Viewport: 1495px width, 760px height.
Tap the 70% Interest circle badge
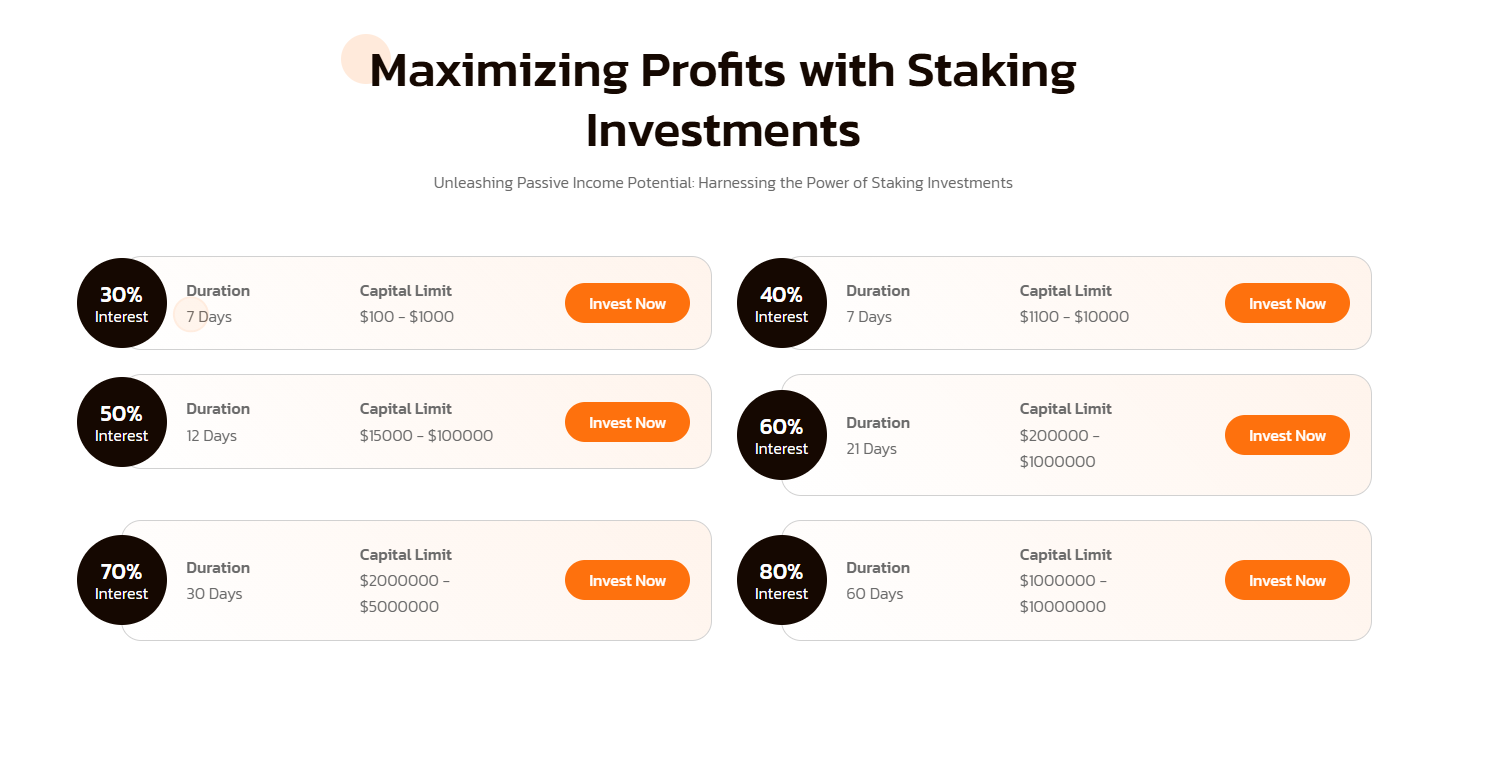122,580
